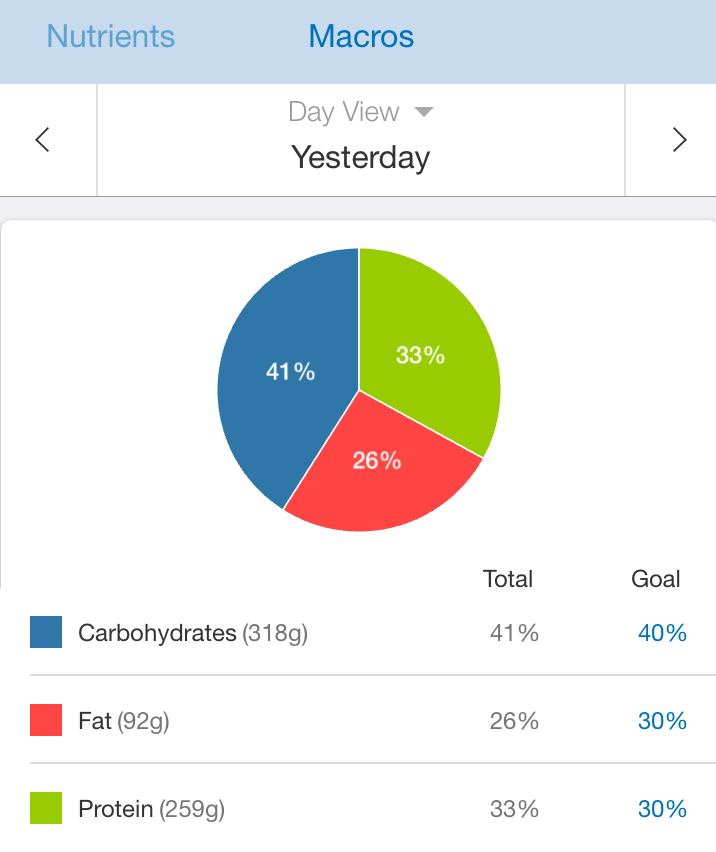Edit the Protein 30% goal
The image size is (716, 852).
click(662, 809)
